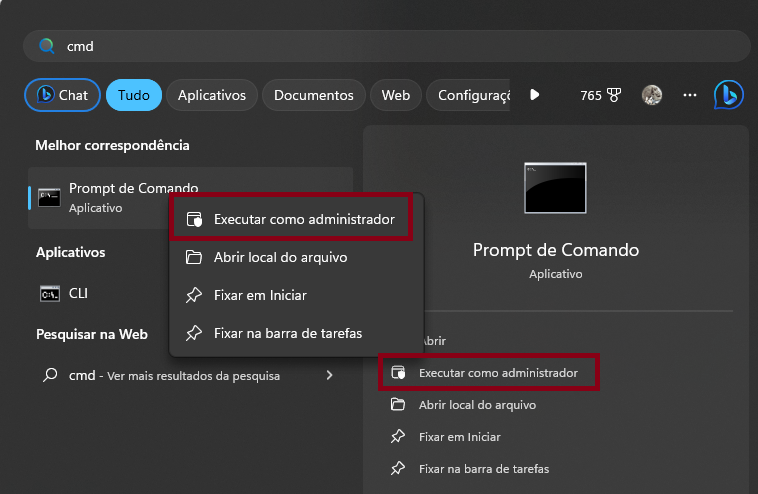Show more filter tabs with arrow
Screen dimensions: 758x494
pyautogui.click(x=534, y=95)
